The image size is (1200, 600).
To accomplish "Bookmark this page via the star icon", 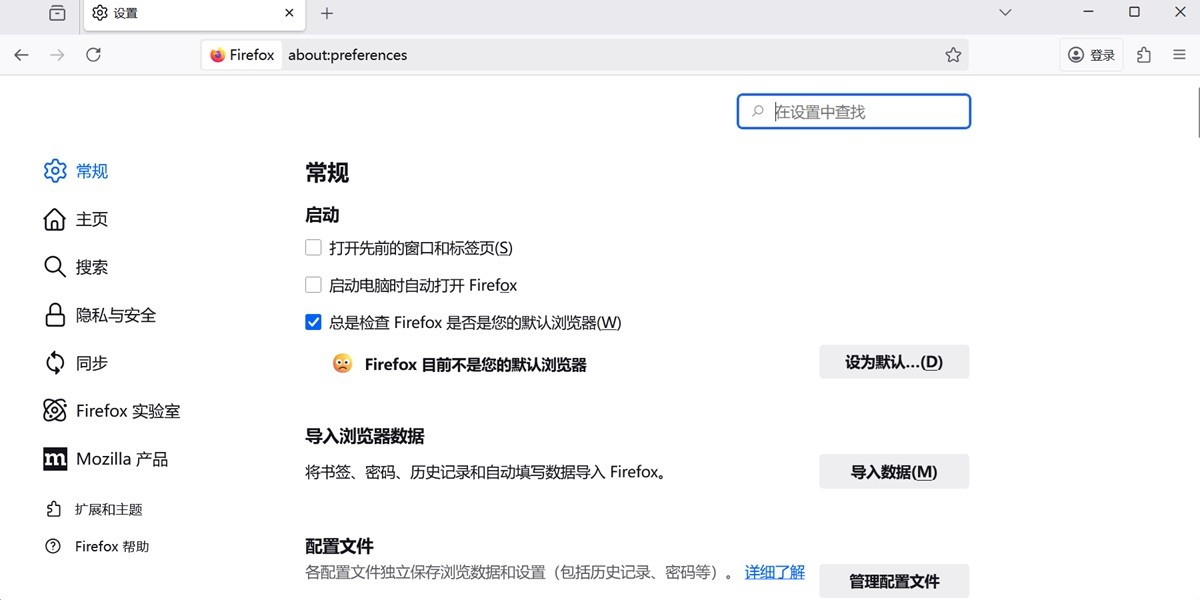I will (953, 55).
